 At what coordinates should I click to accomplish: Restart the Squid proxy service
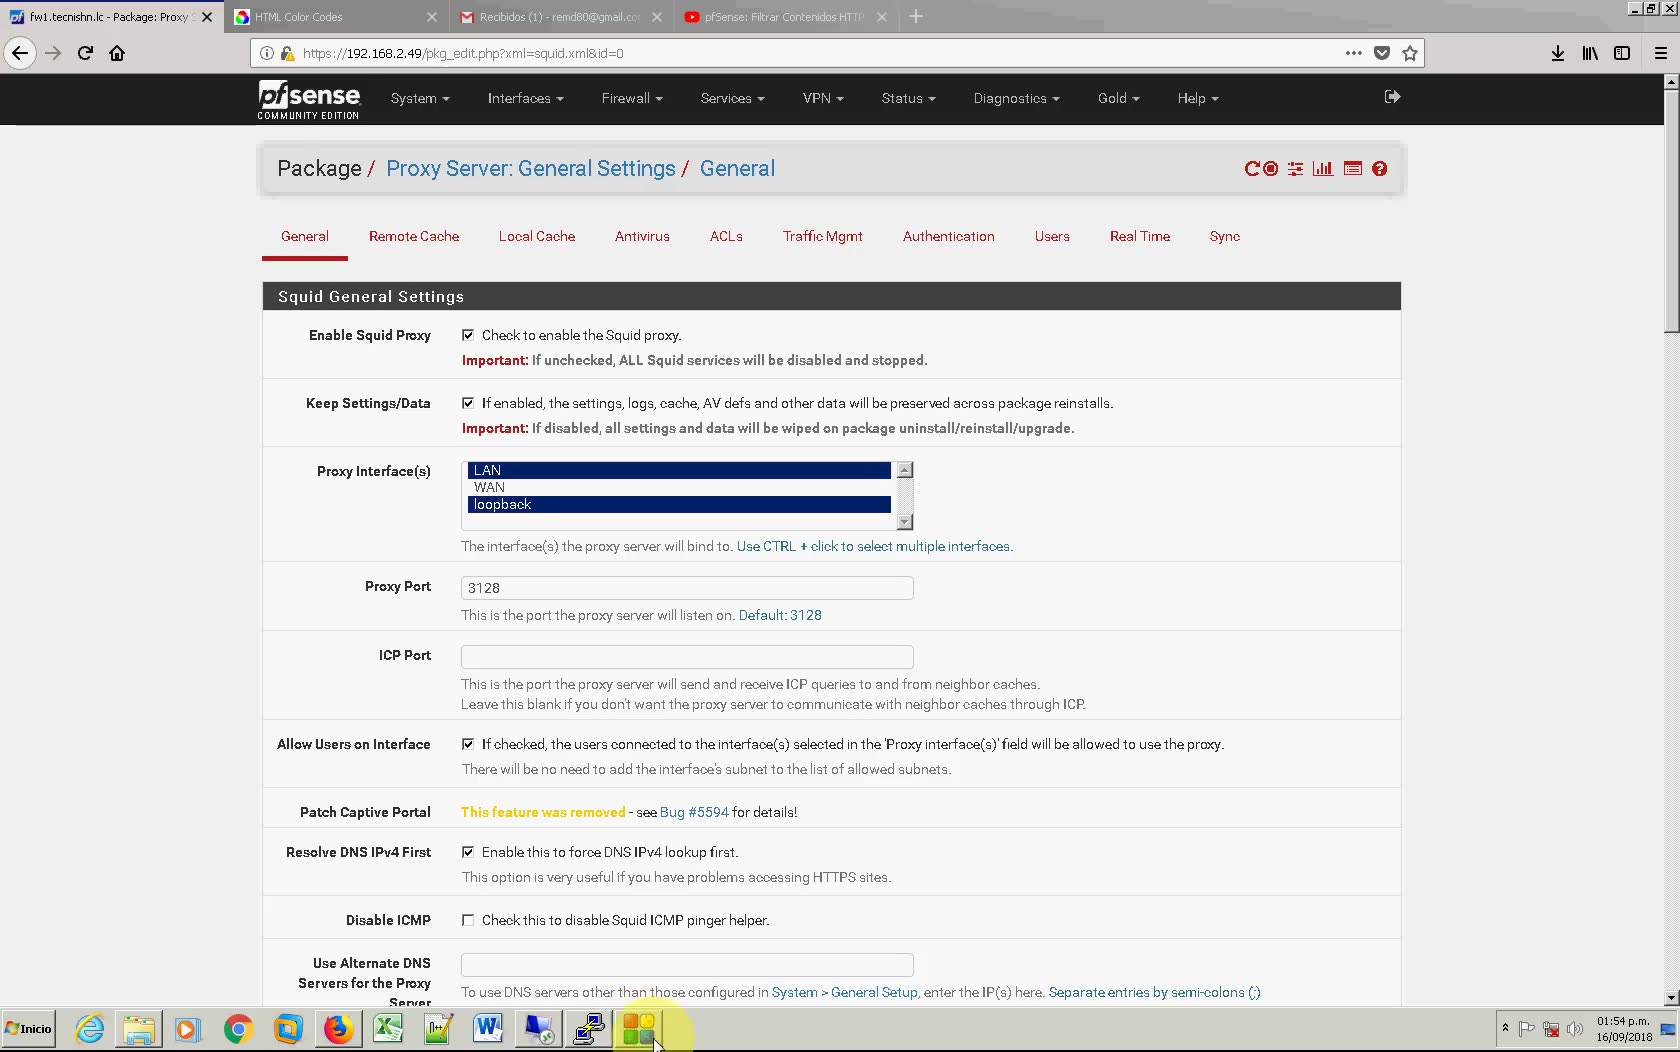click(1254, 169)
